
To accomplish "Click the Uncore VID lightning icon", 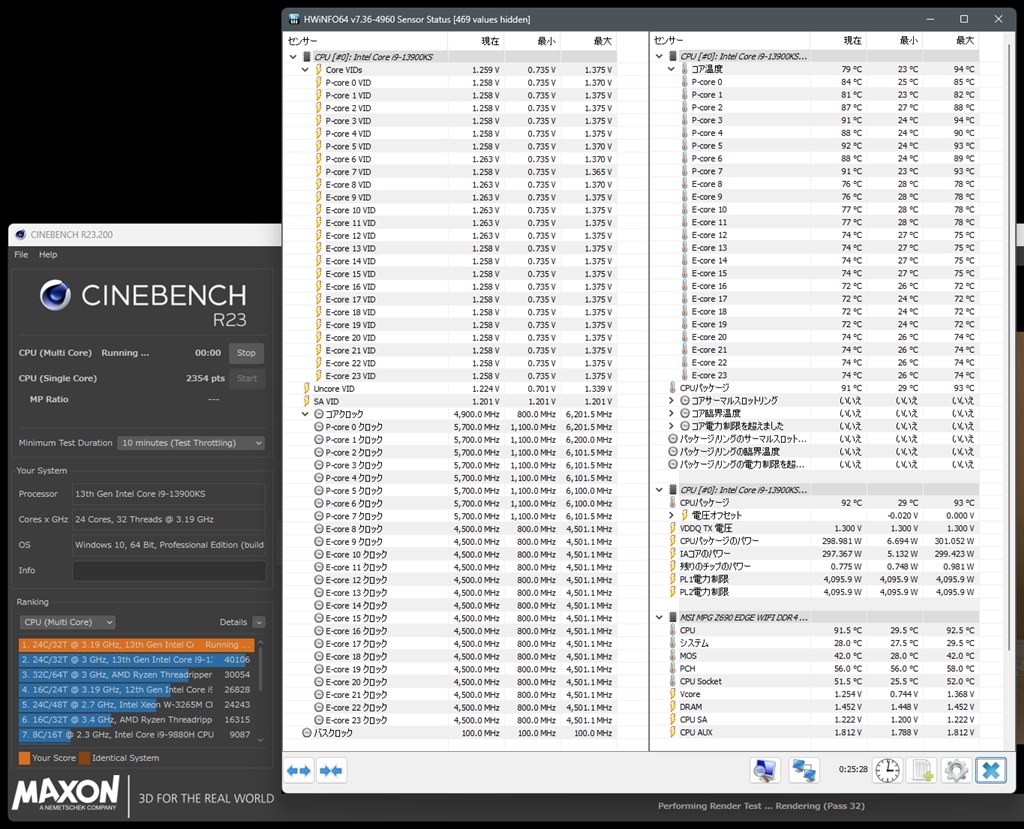I will point(306,389).
